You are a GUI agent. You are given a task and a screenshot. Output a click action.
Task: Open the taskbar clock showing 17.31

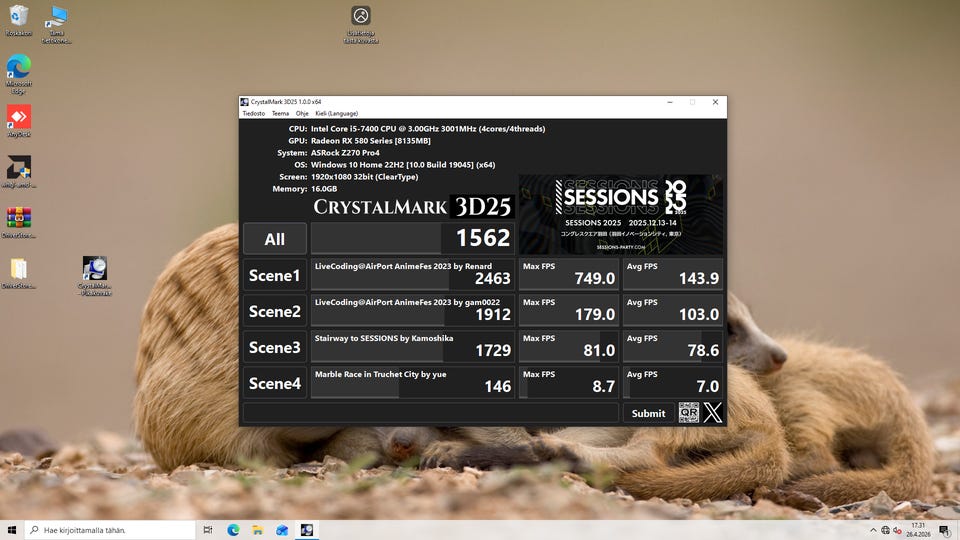click(x=918, y=530)
